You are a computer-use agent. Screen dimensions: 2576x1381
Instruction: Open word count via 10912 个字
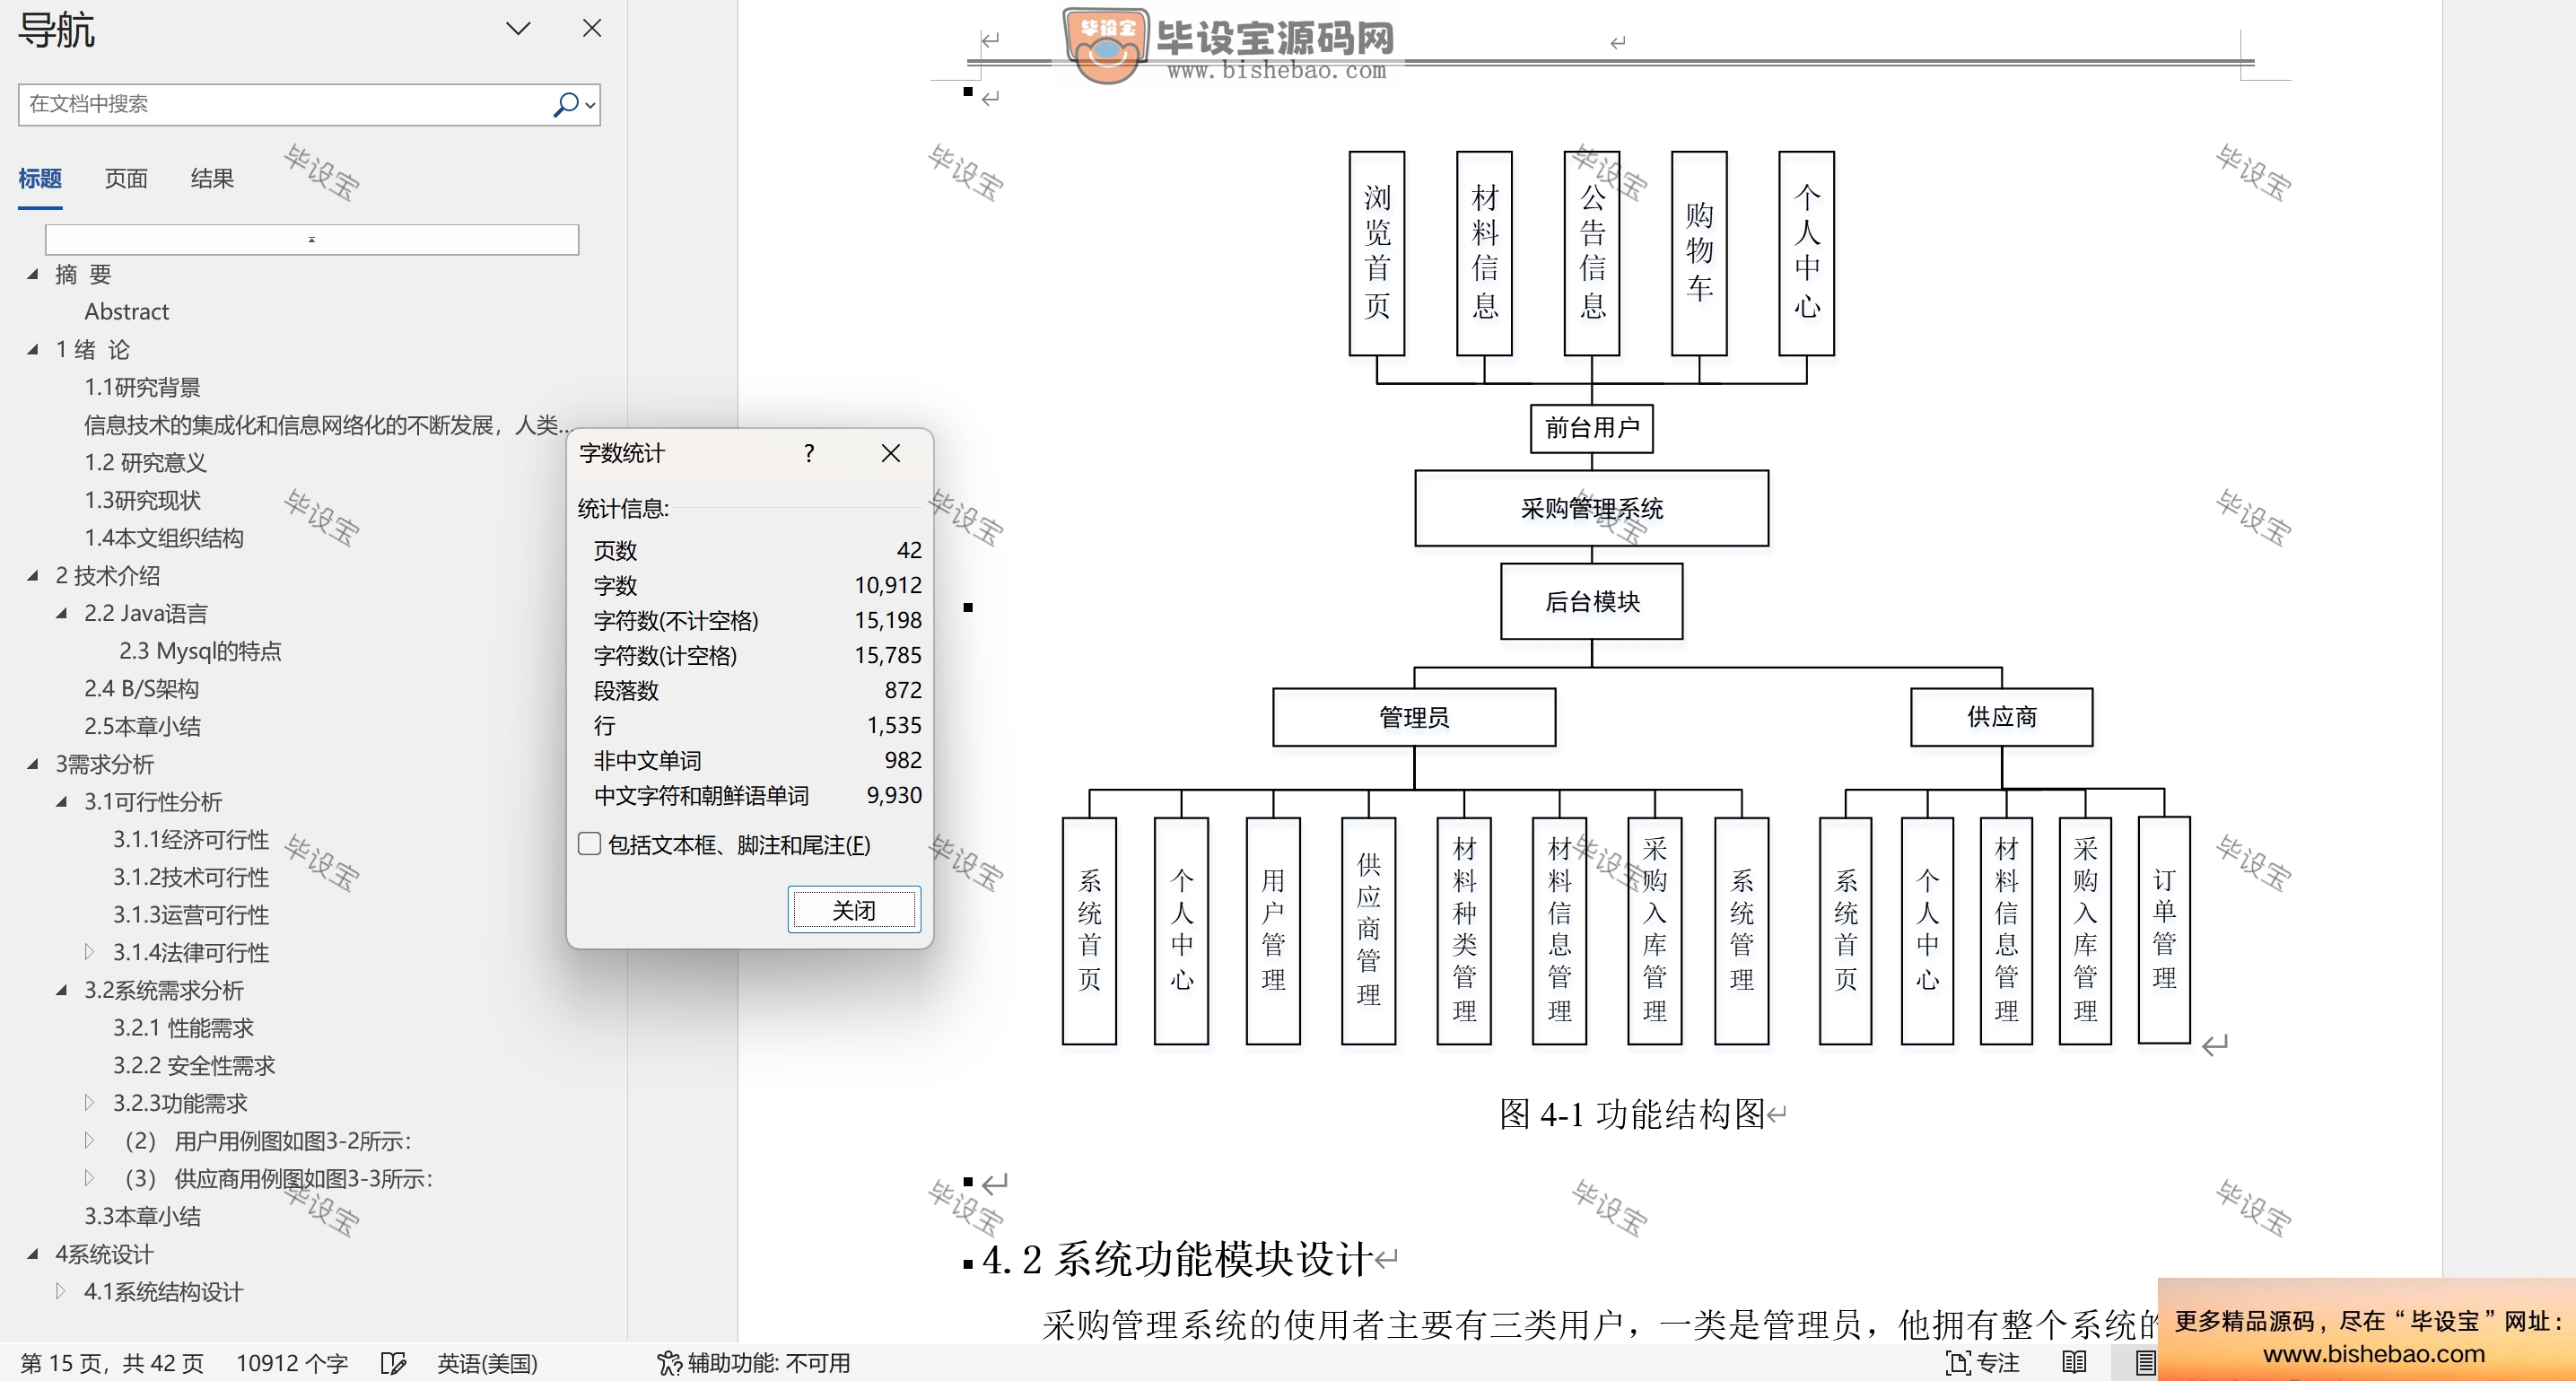coord(292,1363)
